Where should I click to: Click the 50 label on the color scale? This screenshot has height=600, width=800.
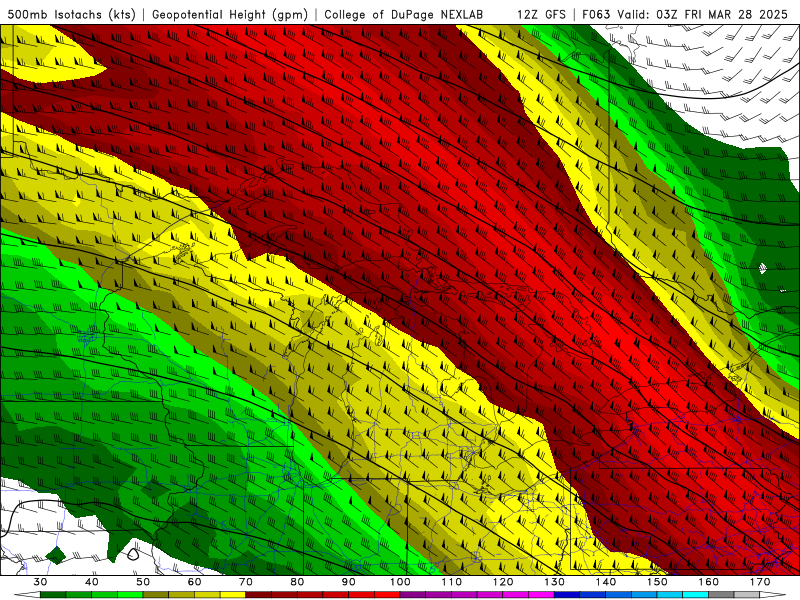point(143,582)
